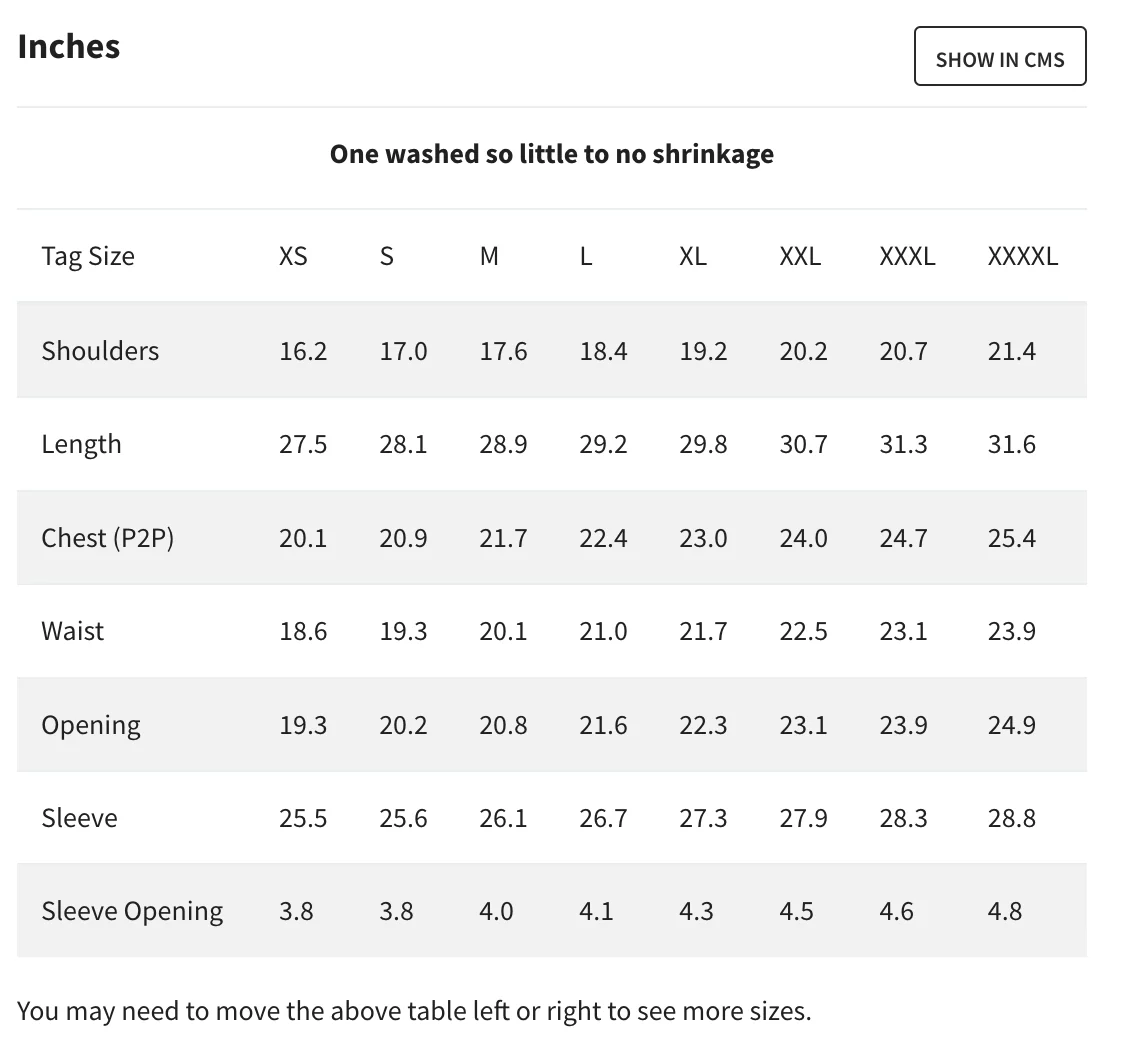Select the 23.0 chest value for XL
Viewport: 1126px width, 1060px height.
703,538
